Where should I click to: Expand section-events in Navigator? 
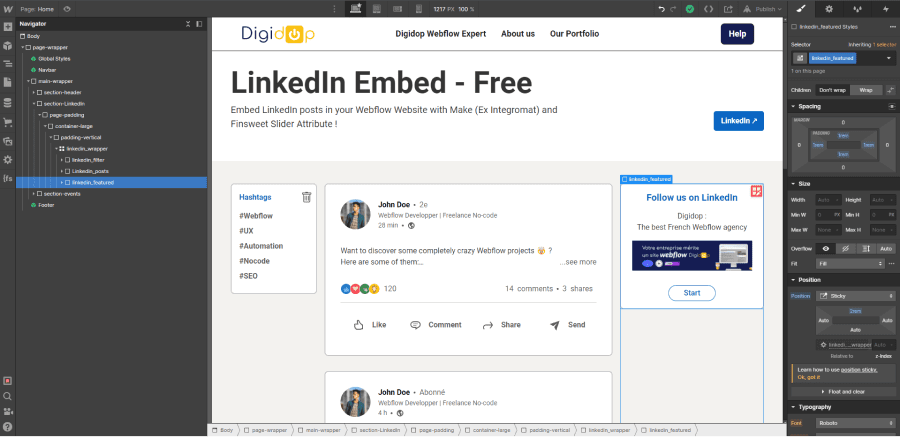34,194
